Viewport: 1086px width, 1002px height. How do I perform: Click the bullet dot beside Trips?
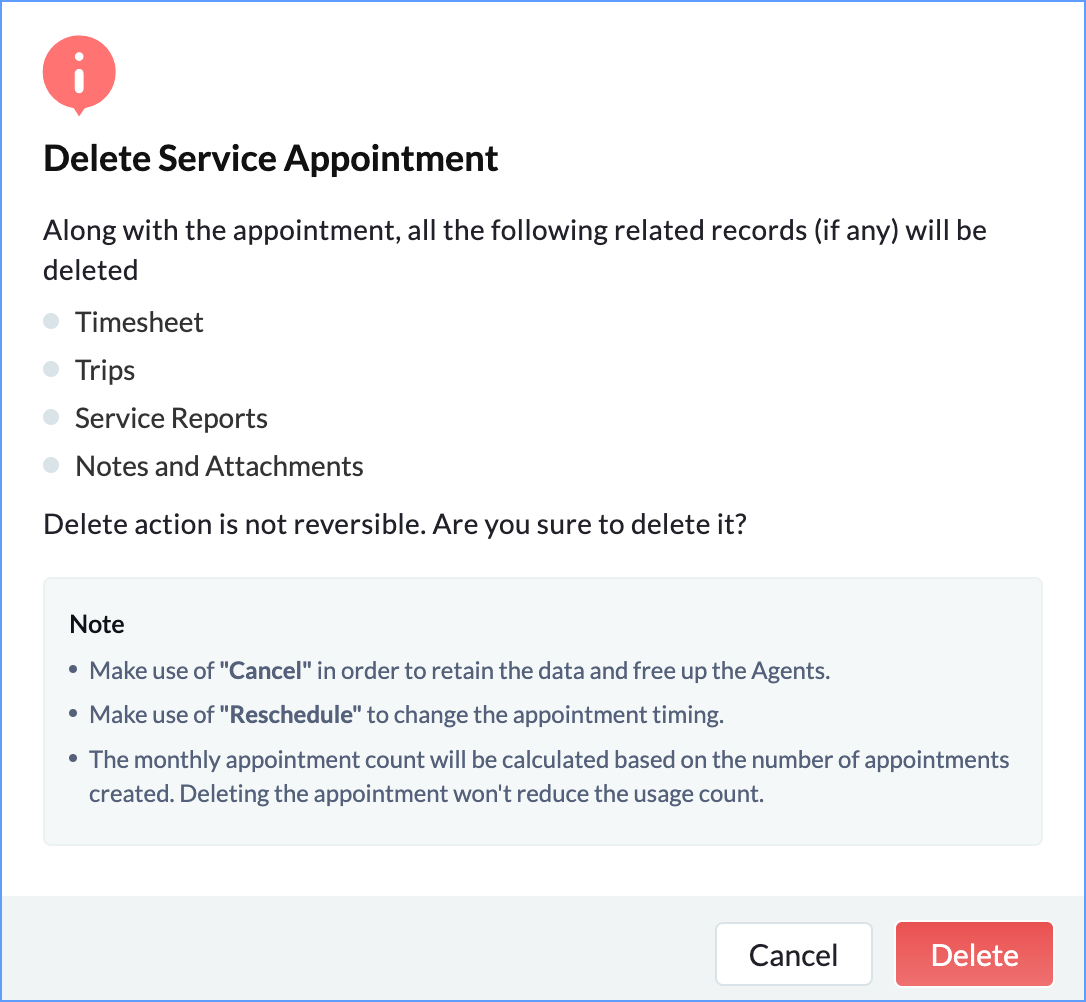pyautogui.click(x=52, y=370)
